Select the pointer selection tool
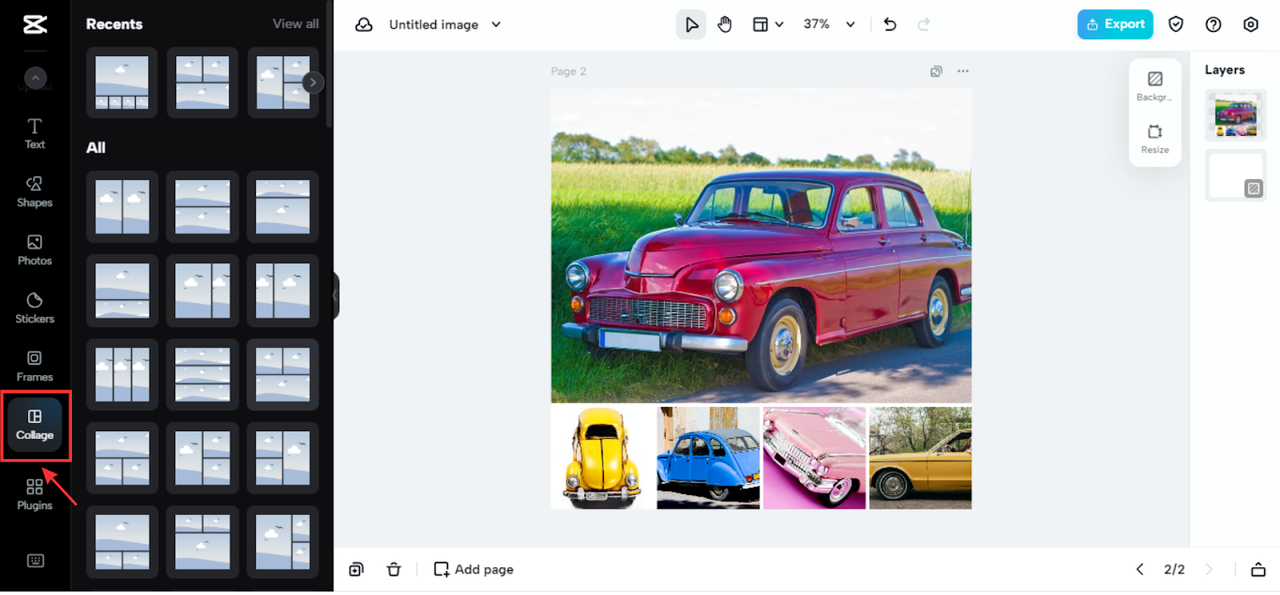Image resolution: width=1280 pixels, height=595 pixels. point(691,25)
